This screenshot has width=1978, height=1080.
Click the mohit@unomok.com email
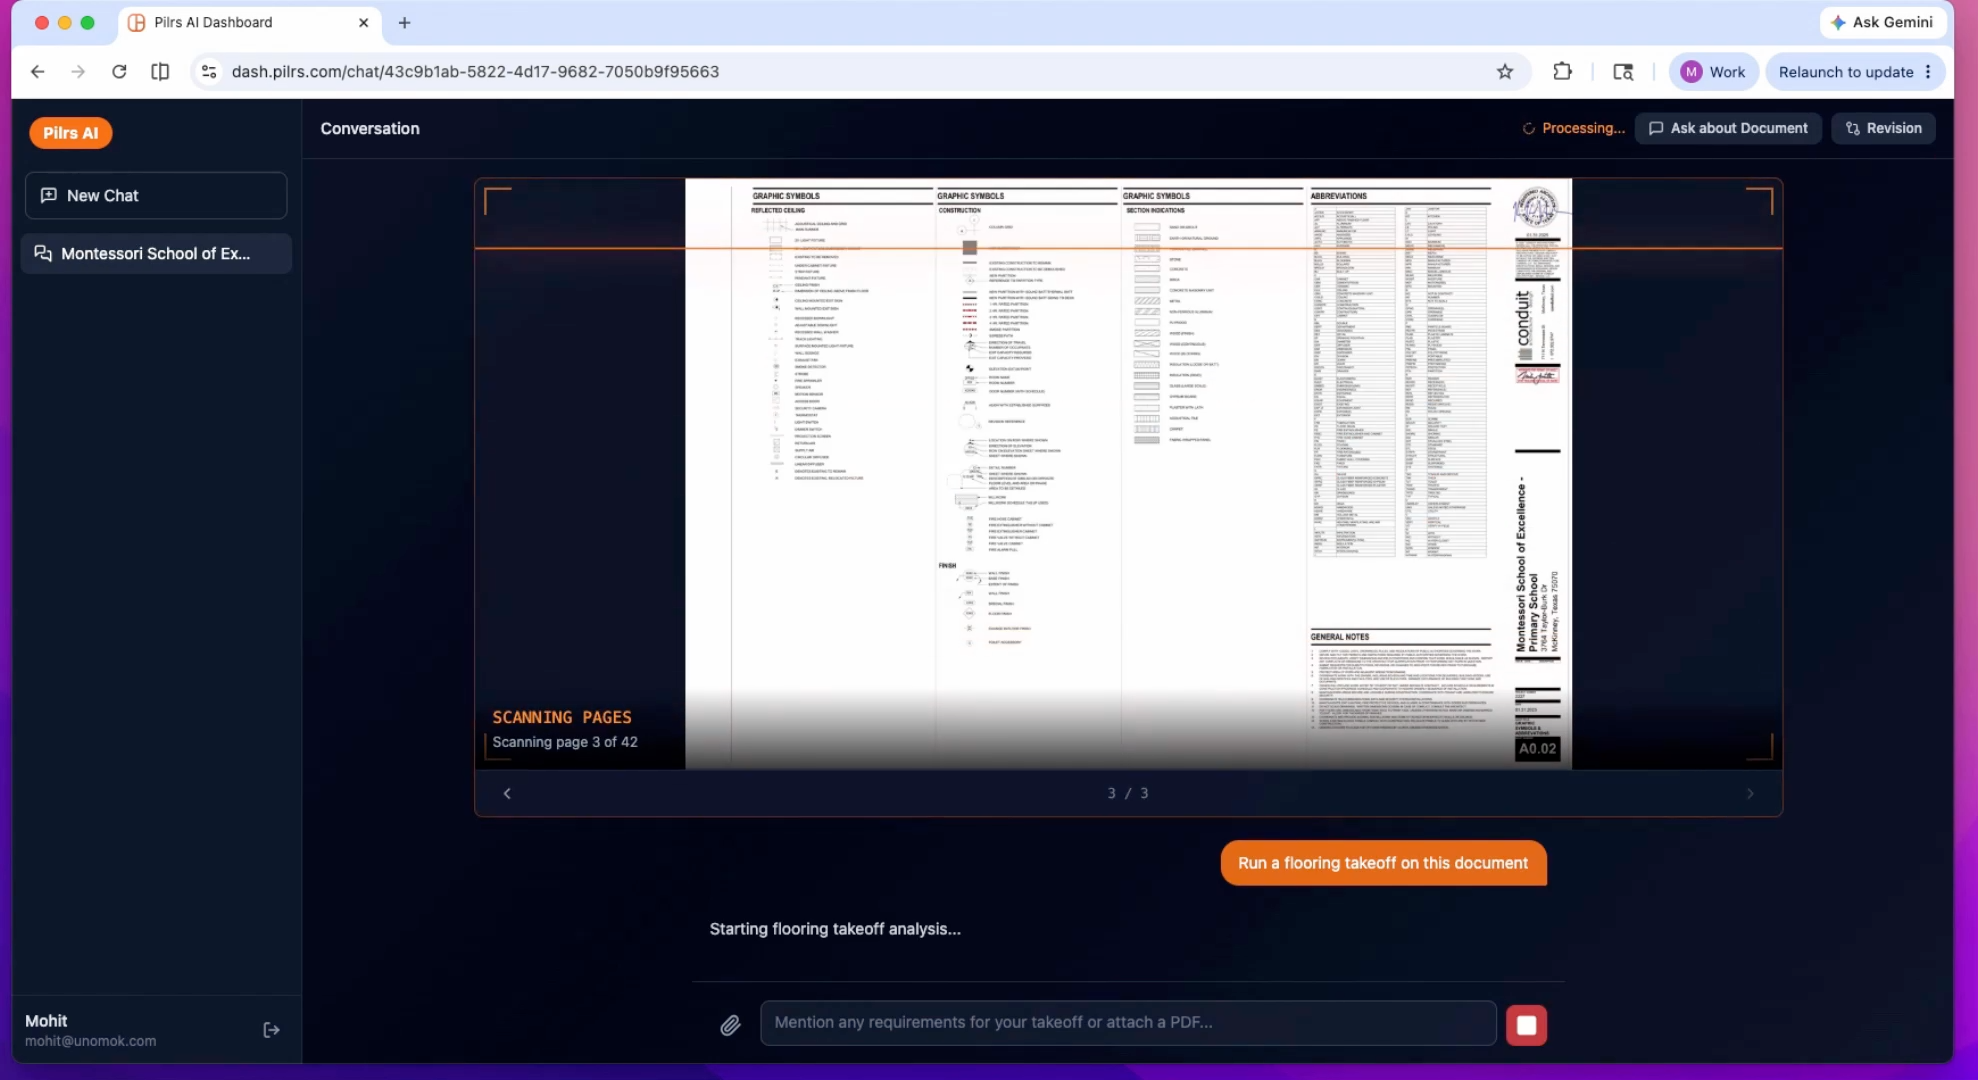pyautogui.click(x=90, y=1041)
